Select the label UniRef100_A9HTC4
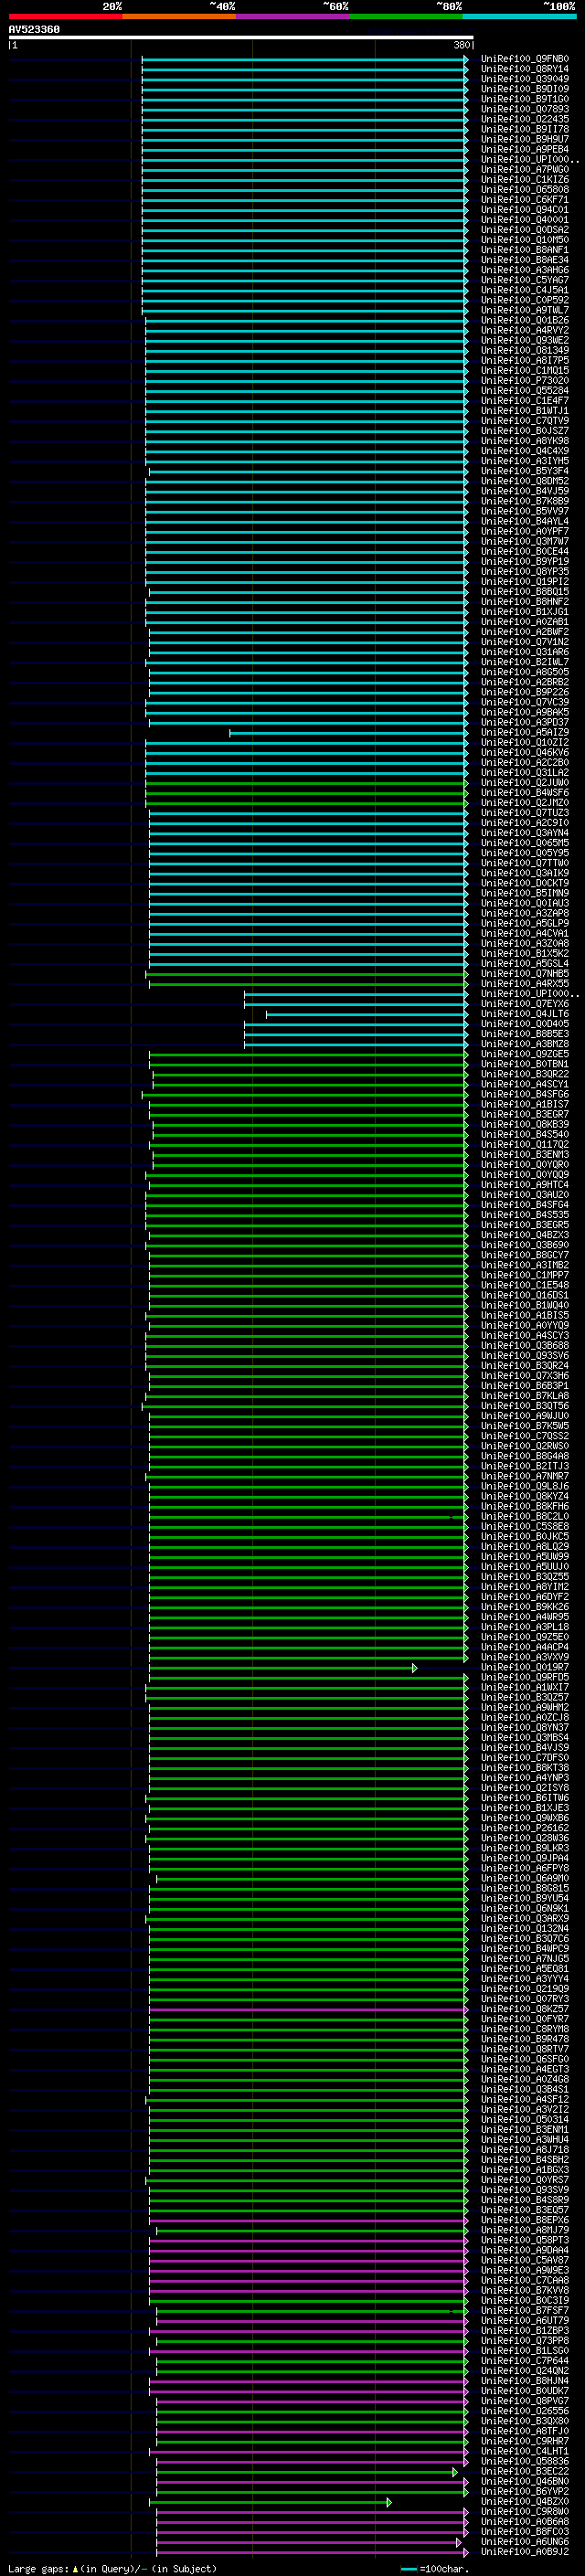 coord(525,1185)
